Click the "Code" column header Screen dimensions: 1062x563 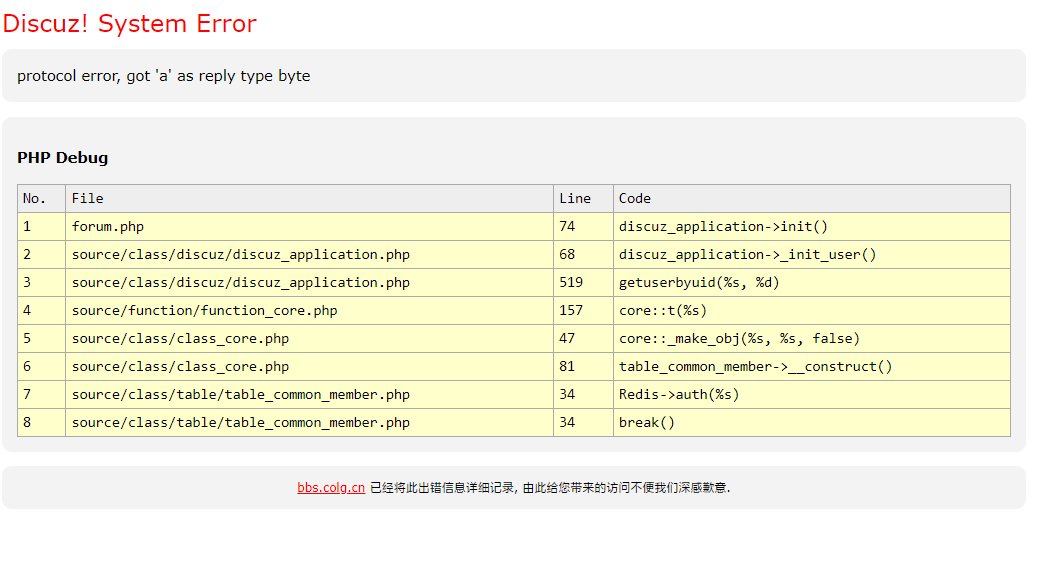(811, 199)
